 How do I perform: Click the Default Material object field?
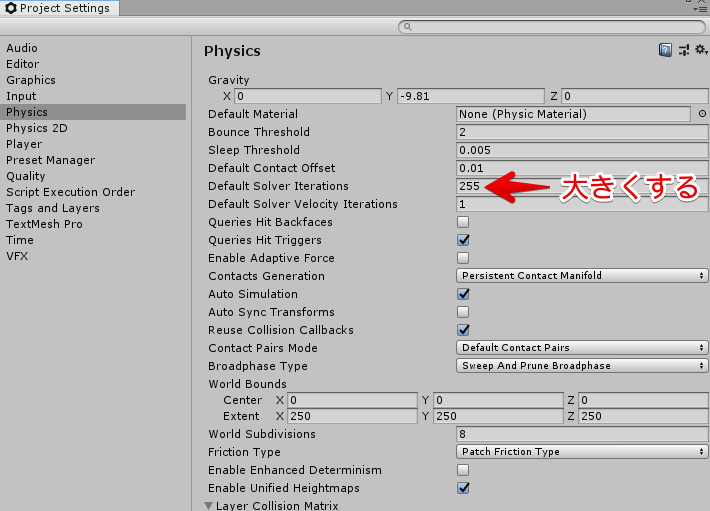[x=573, y=114]
